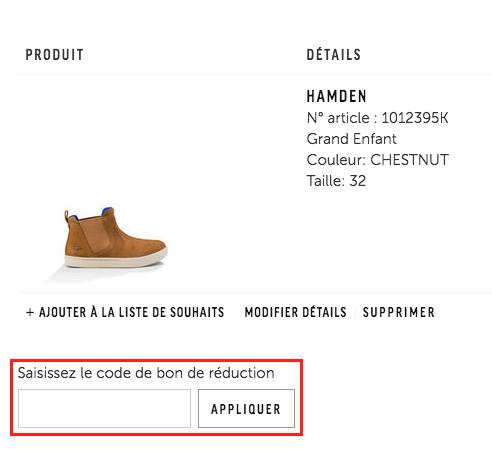Select MODIFIER DÉTAILS to edit the item

pyautogui.click(x=295, y=312)
